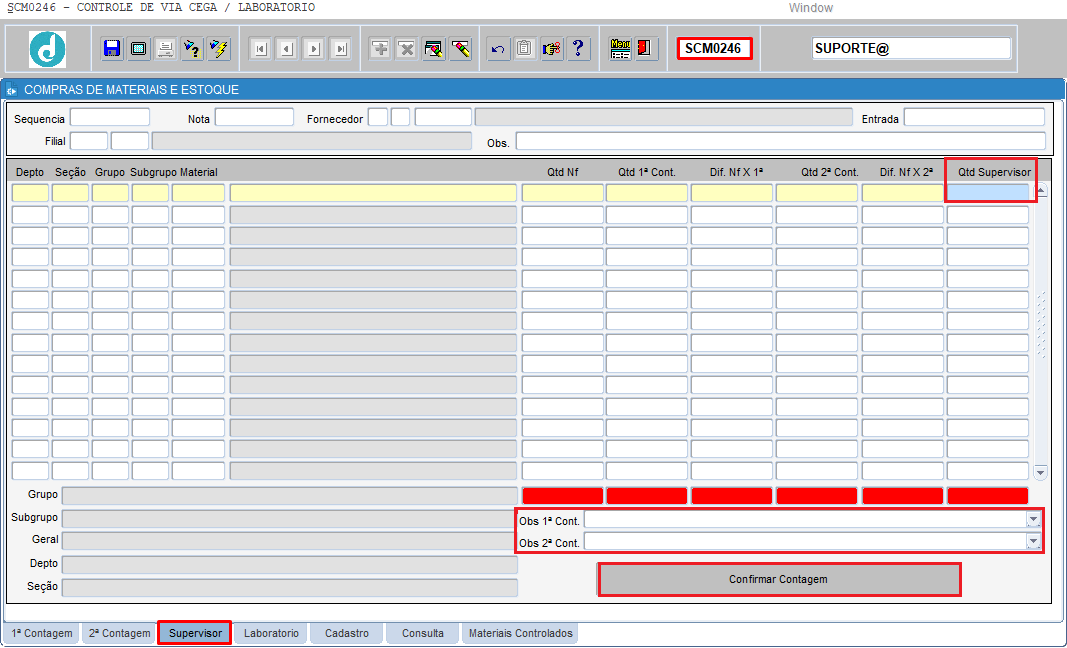Click the Nota input field
This screenshot has height=648, width=1067.
[x=255, y=117]
